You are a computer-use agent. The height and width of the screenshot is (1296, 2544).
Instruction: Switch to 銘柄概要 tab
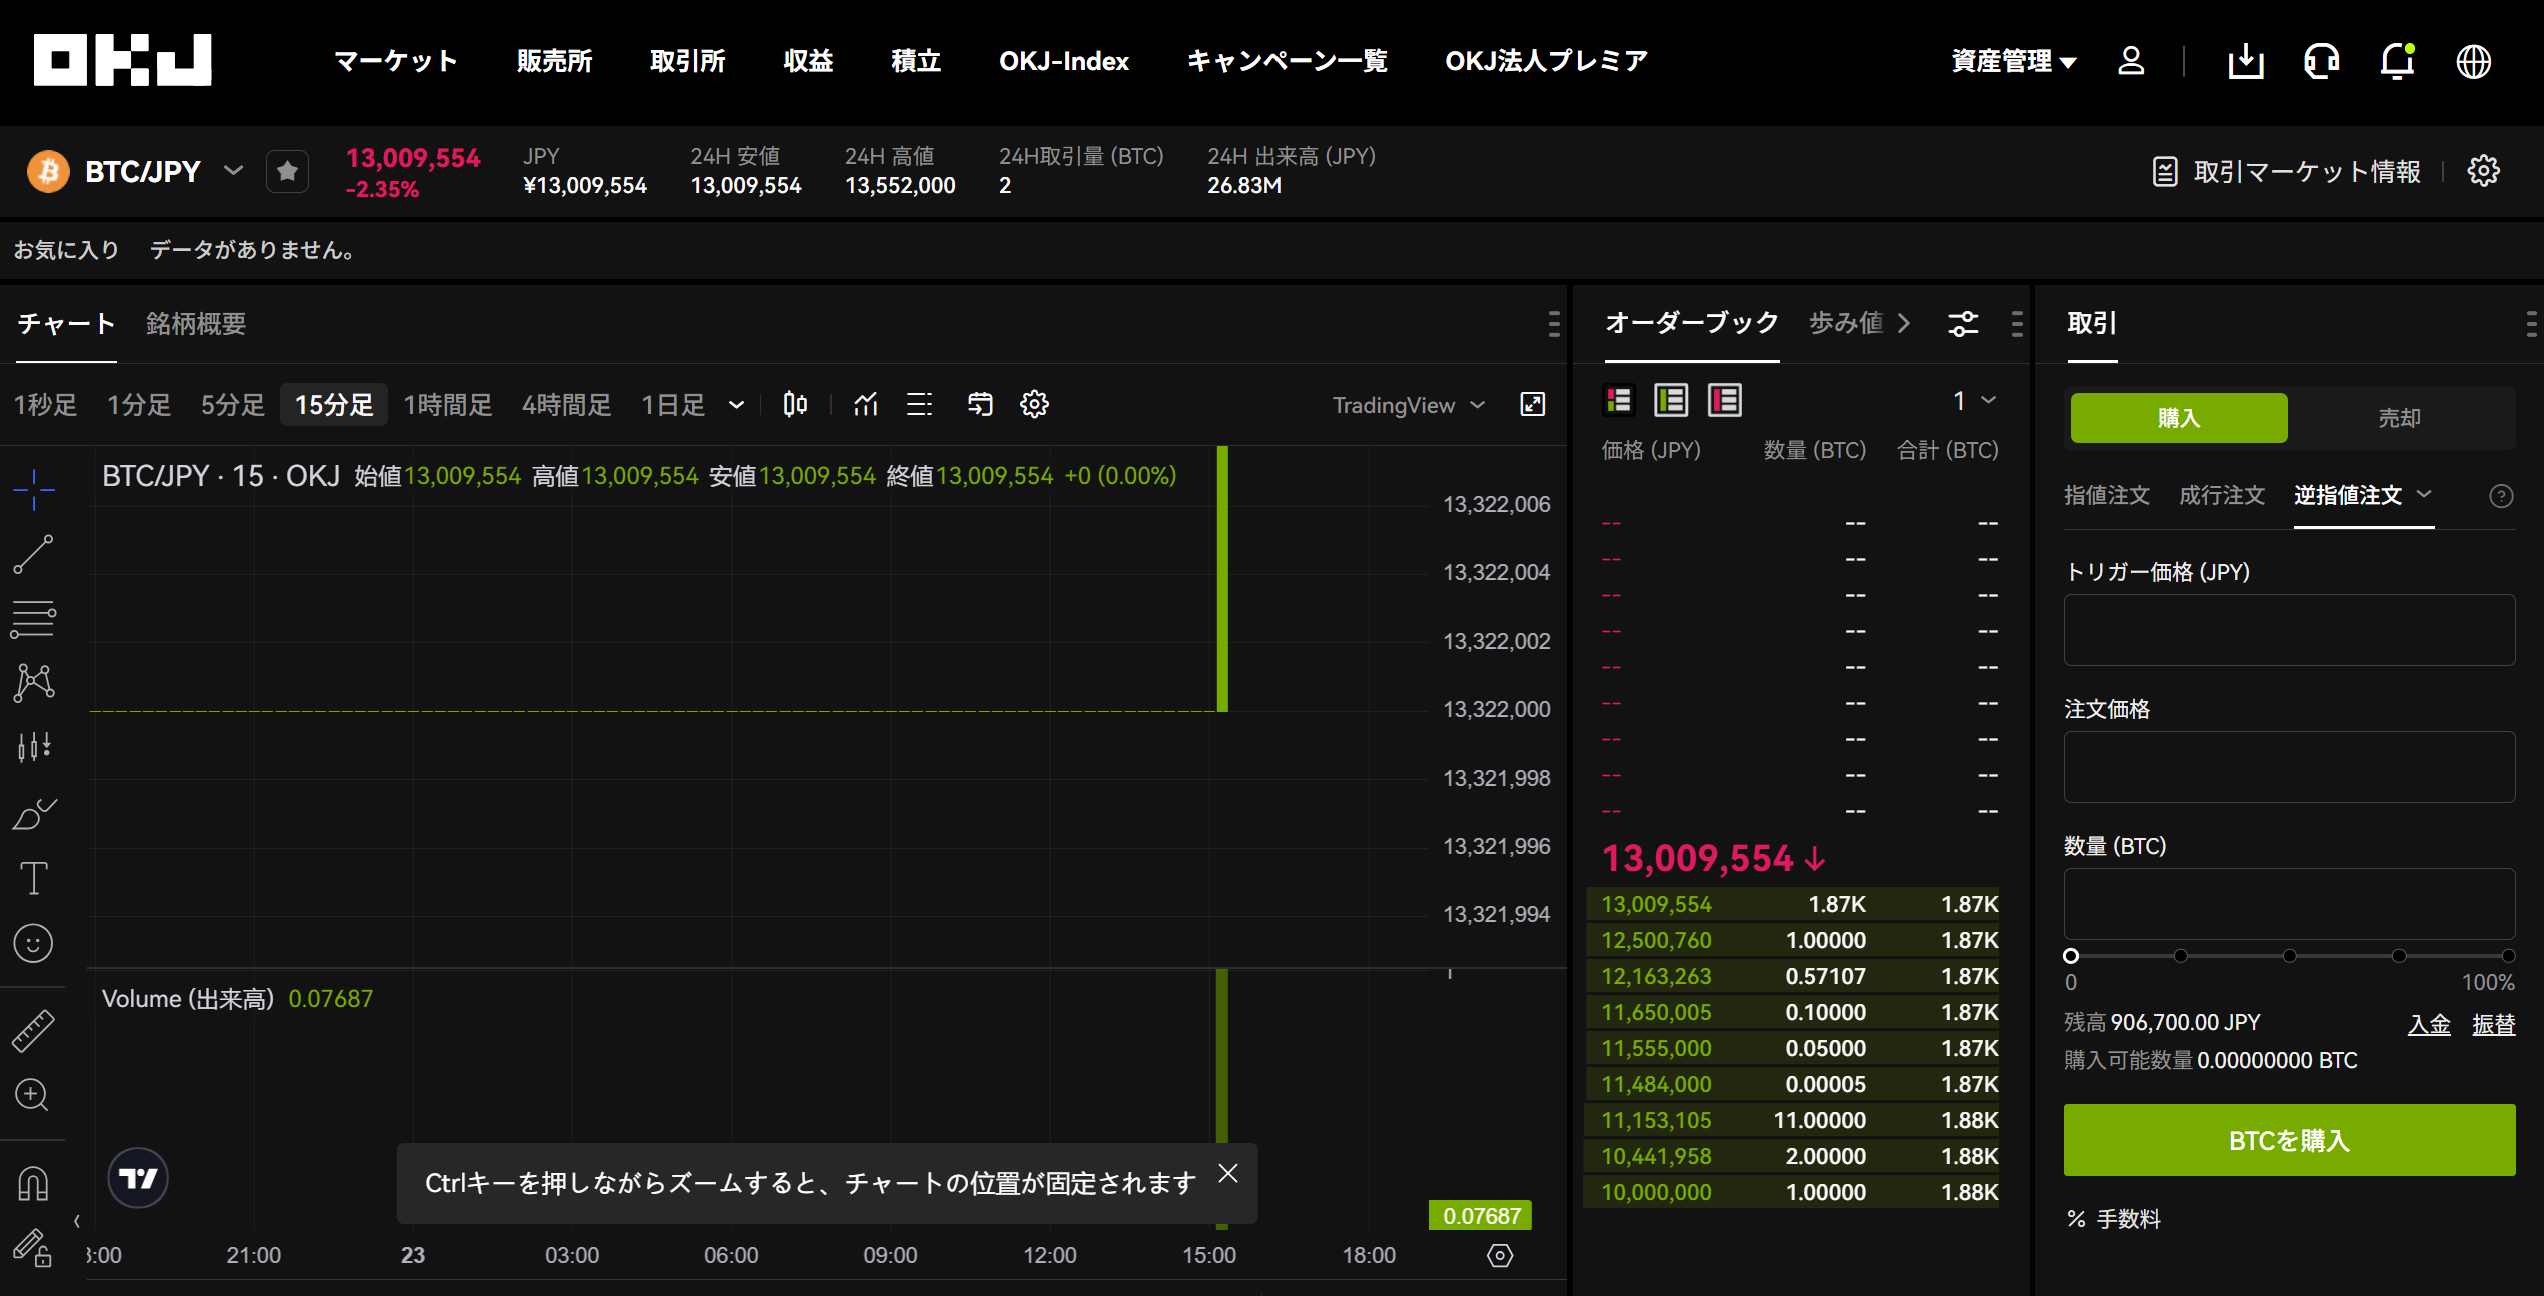(x=196, y=324)
